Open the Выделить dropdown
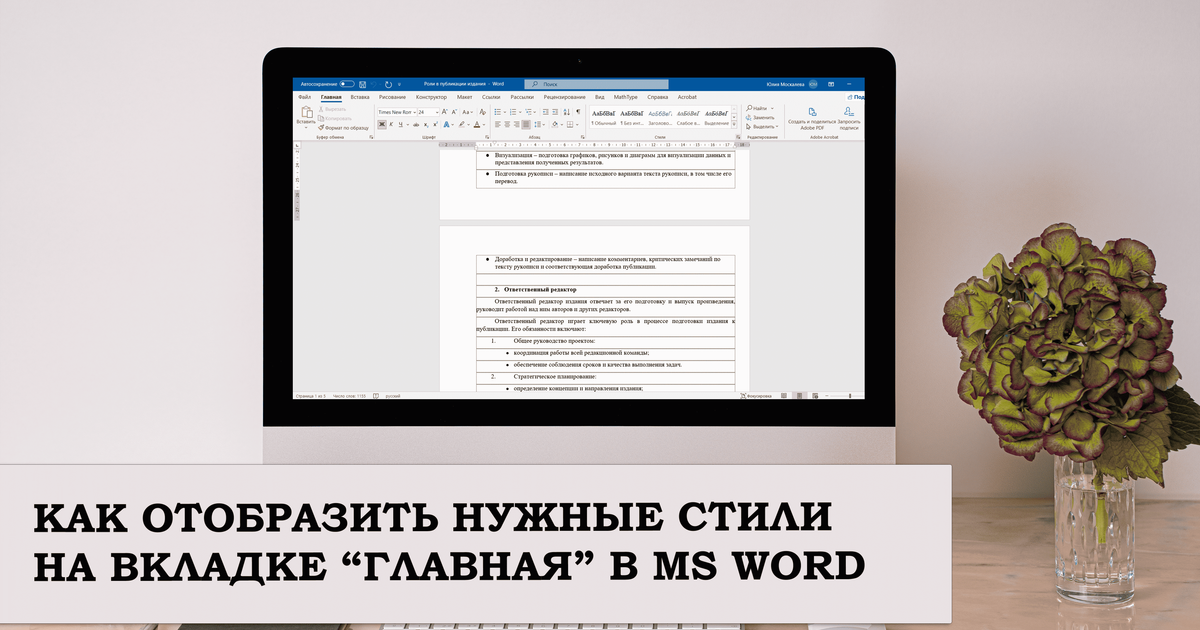Viewport: 1200px width, 630px height. pyautogui.click(x=762, y=127)
